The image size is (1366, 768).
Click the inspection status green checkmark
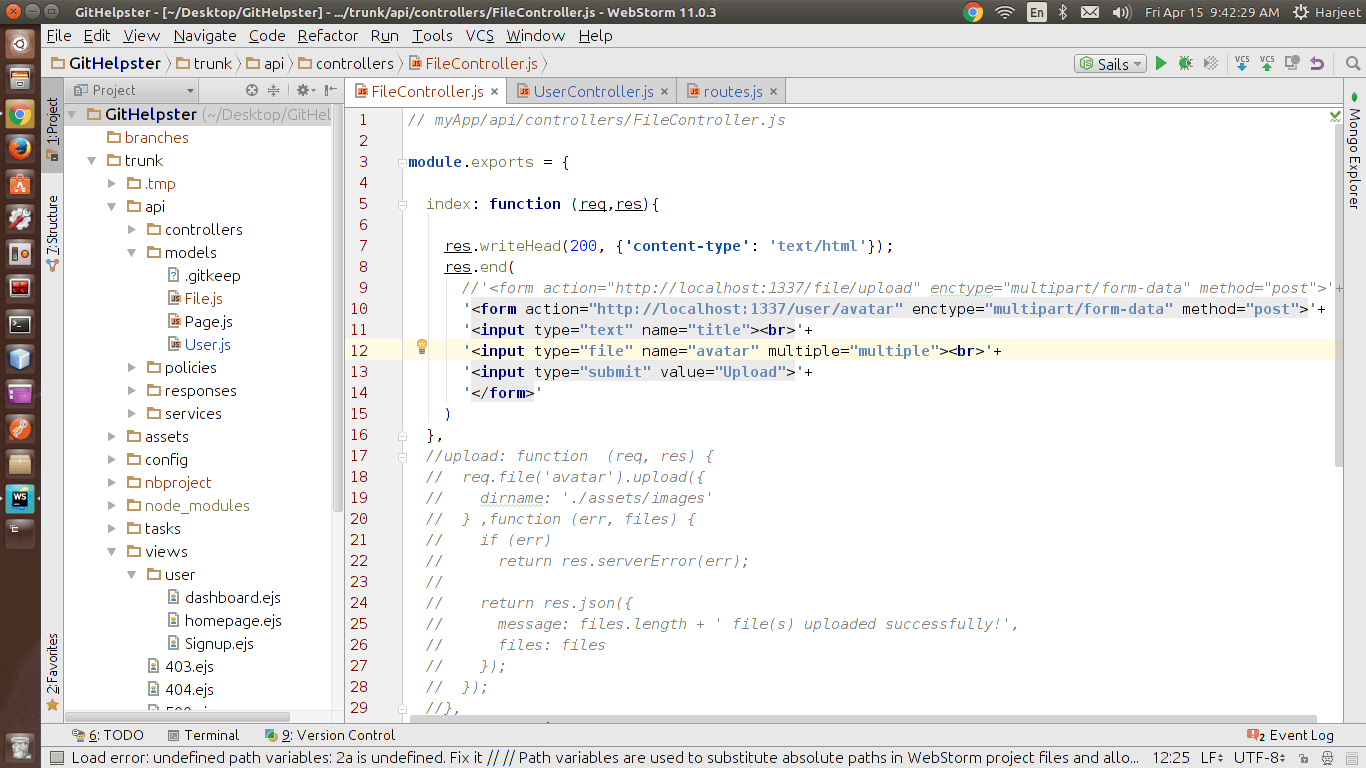click(x=1336, y=117)
